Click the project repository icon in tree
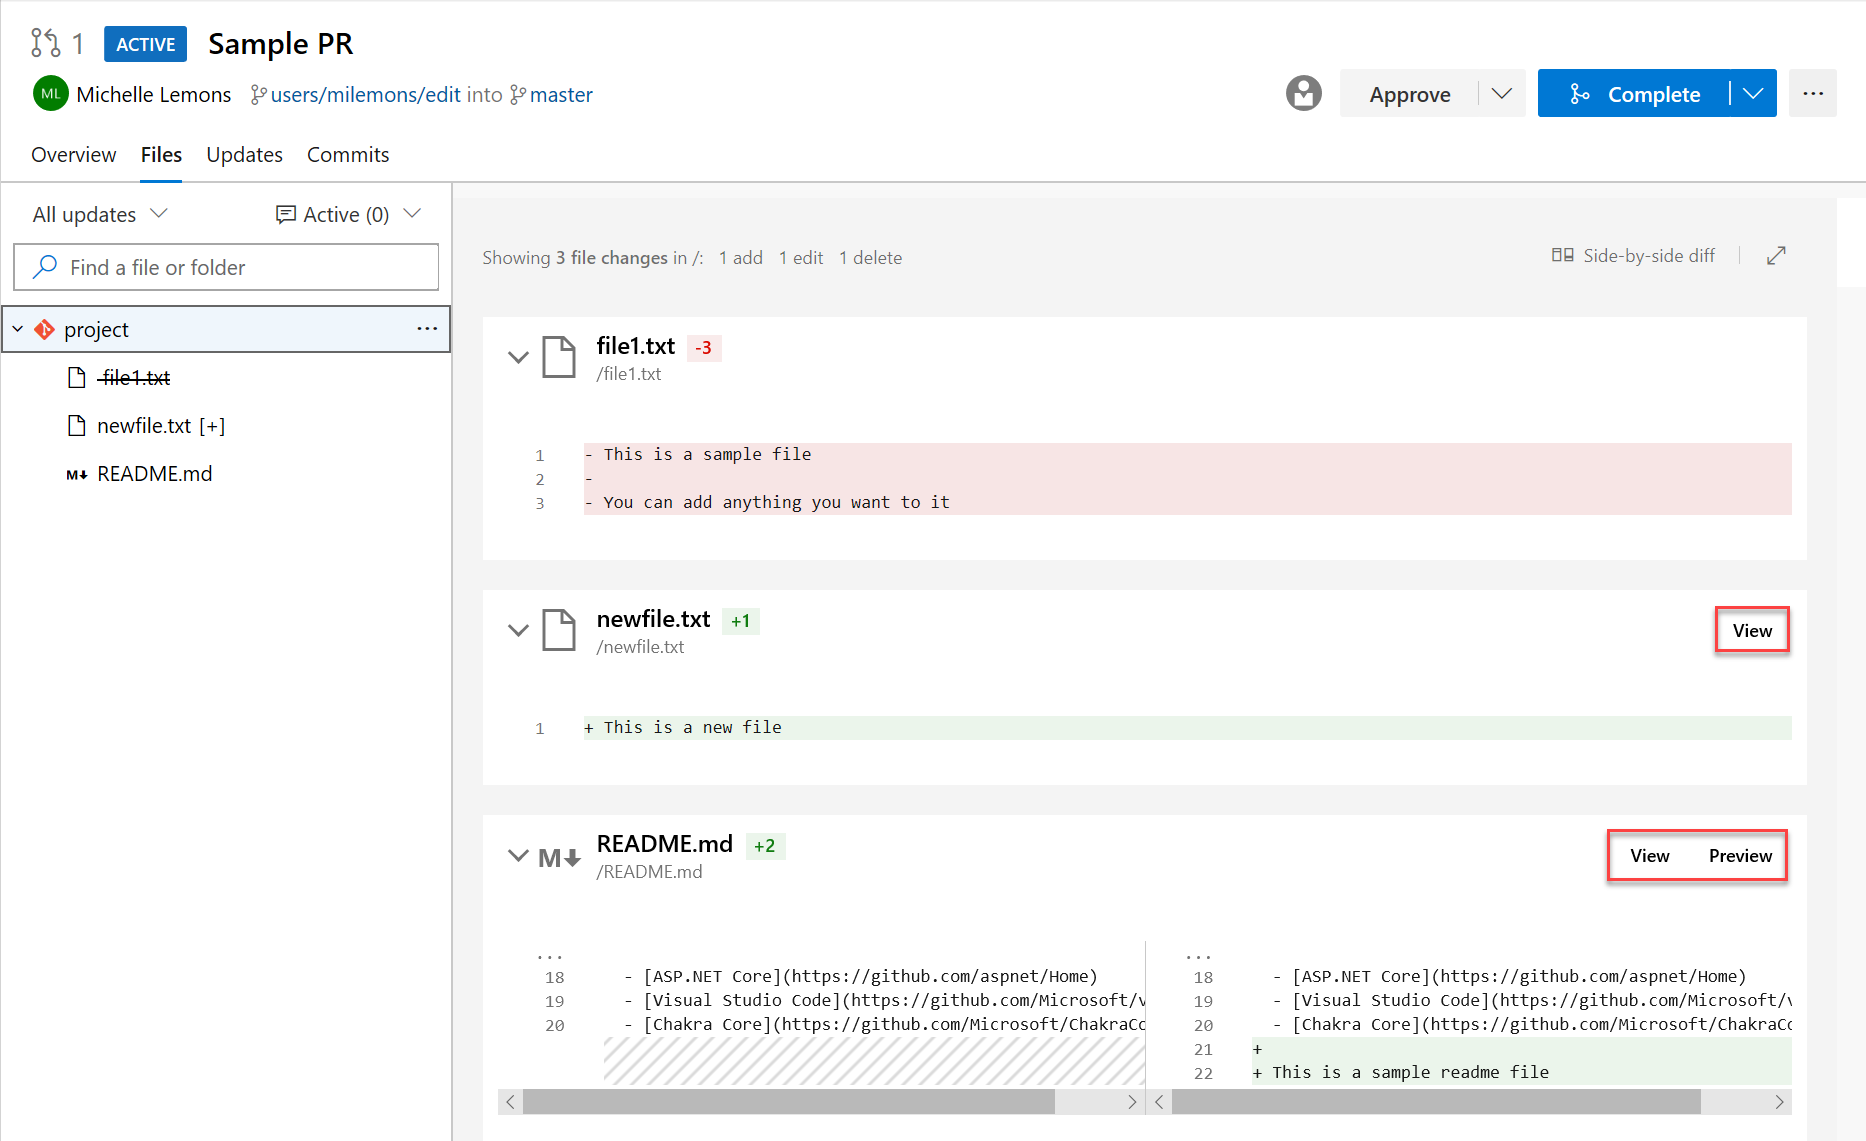The width and height of the screenshot is (1866, 1141). pyautogui.click(x=44, y=329)
